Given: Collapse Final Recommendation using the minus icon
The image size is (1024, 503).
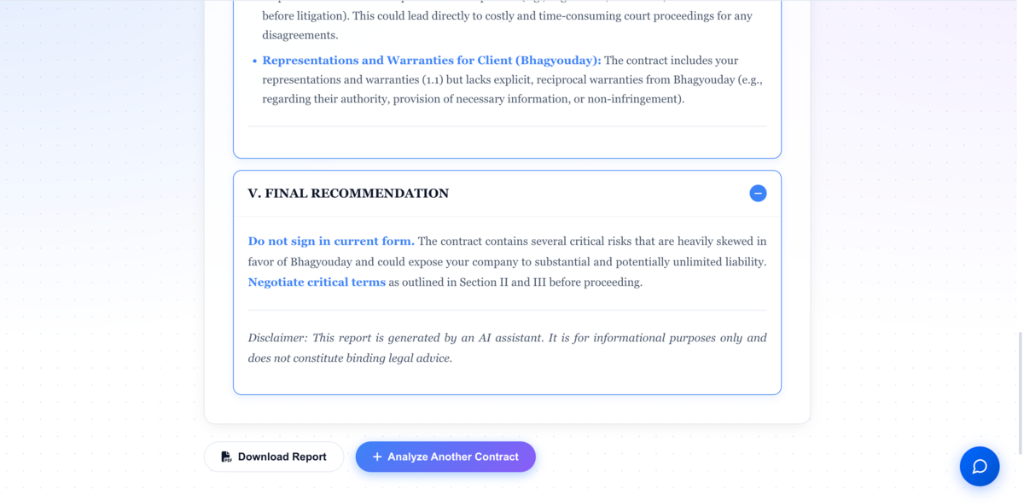Looking at the screenshot, I should tap(758, 193).
